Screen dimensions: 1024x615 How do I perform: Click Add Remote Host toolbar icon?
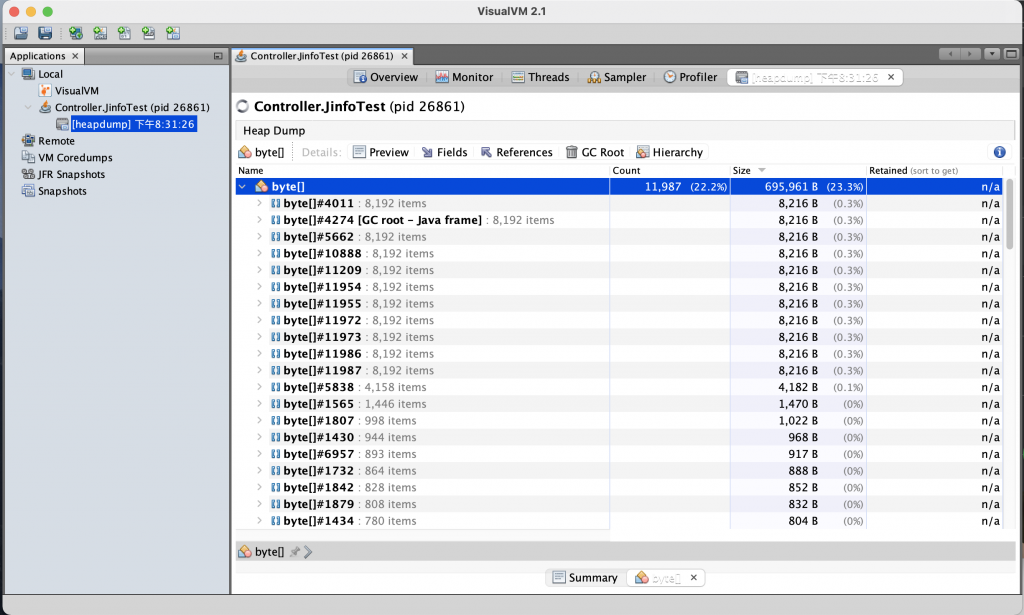76,33
